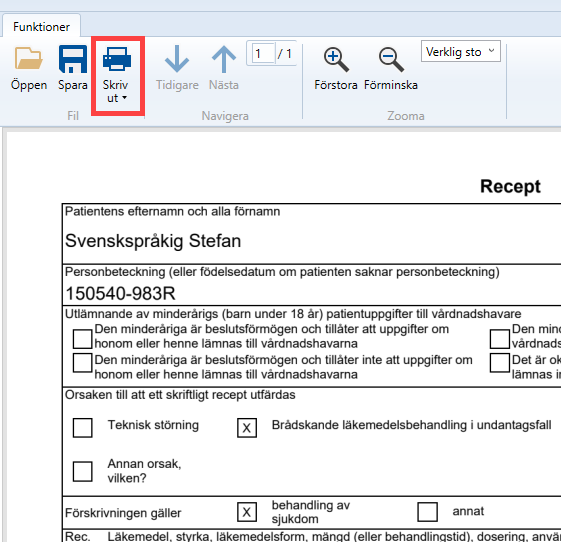Switch to the Funktioner ribbon tab
The width and height of the screenshot is (561, 542).
[42, 26]
